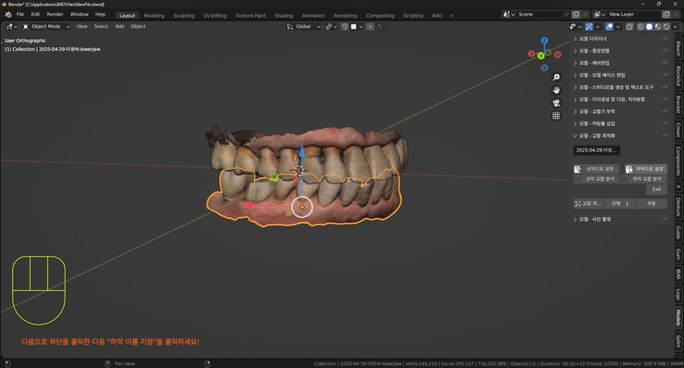Open overlays options dropdown arrow
The height and width of the screenshot is (368, 684).
pyautogui.click(x=618, y=27)
